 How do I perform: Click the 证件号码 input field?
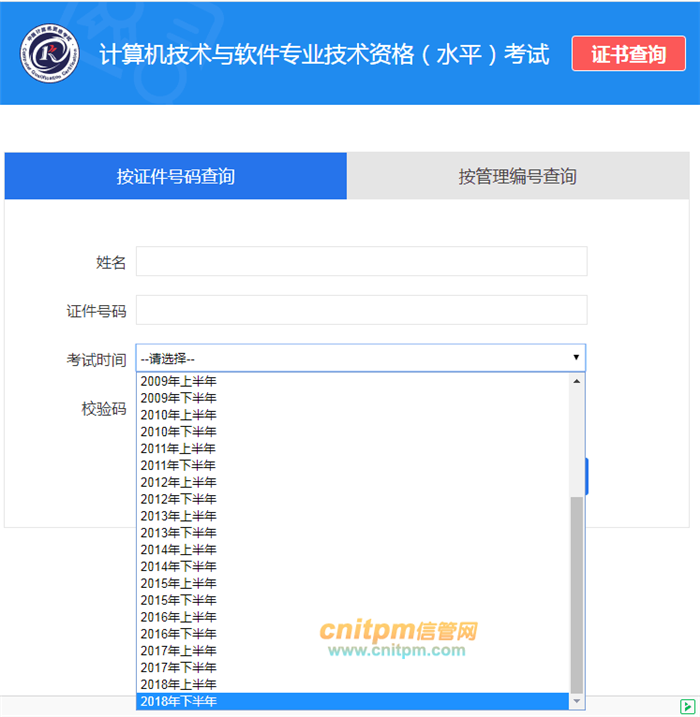tap(361, 311)
